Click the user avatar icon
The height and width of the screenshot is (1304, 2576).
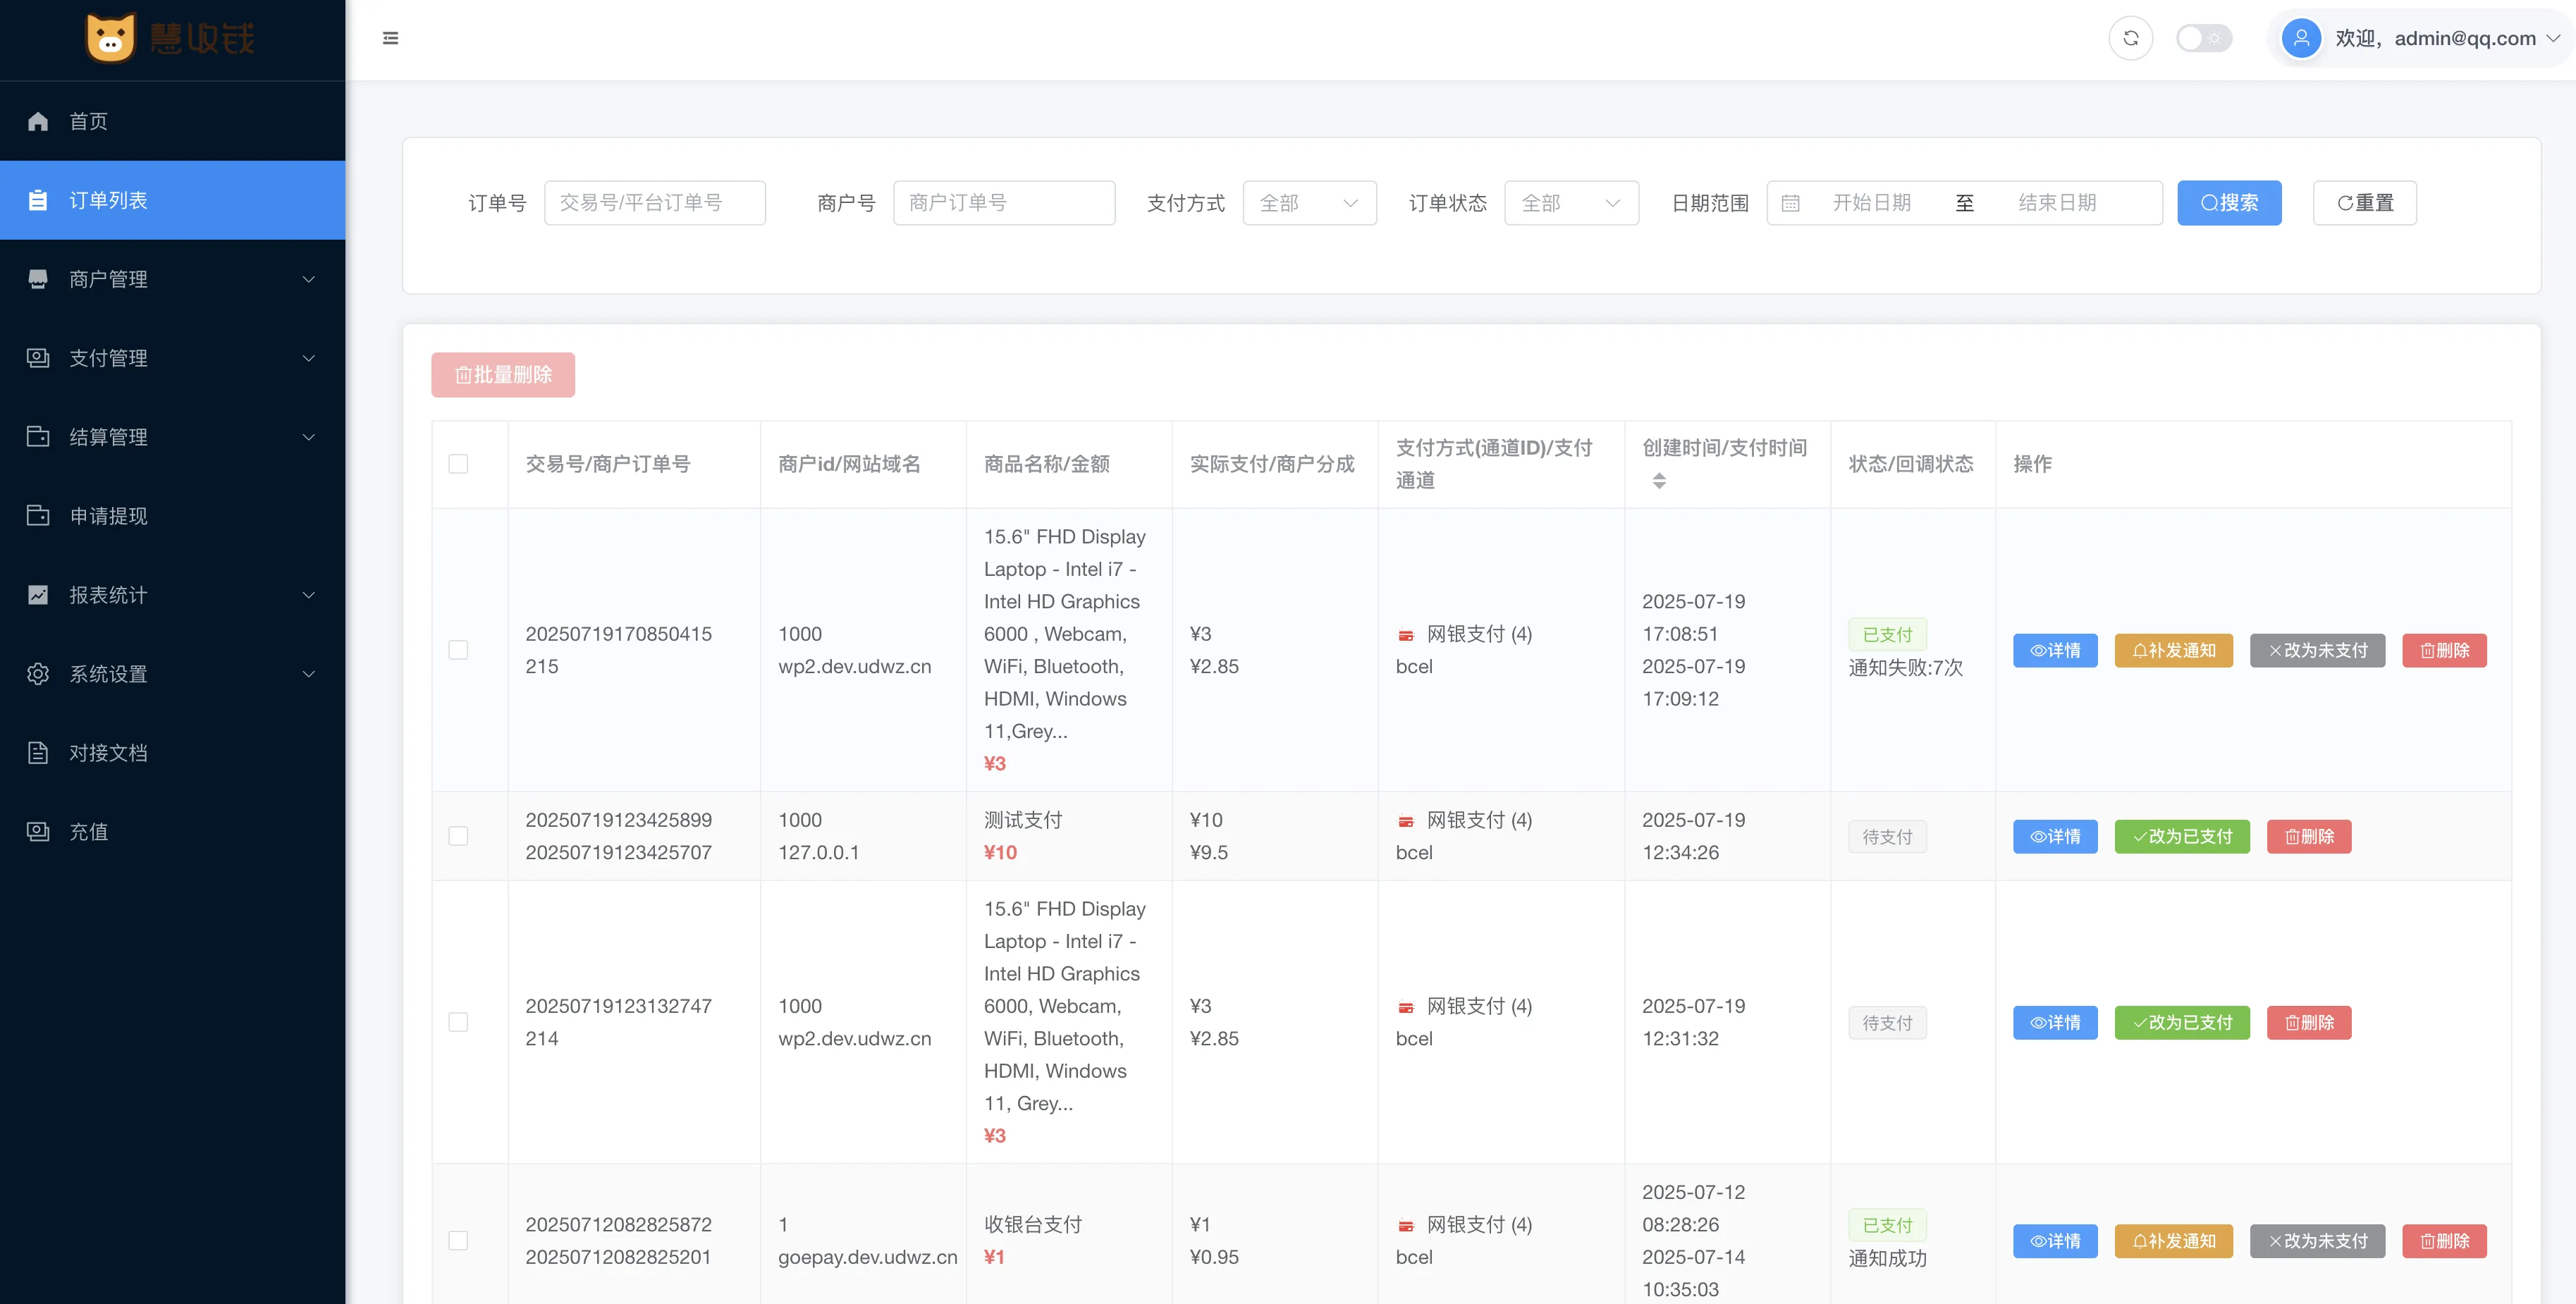click(x=2301, y=38)
